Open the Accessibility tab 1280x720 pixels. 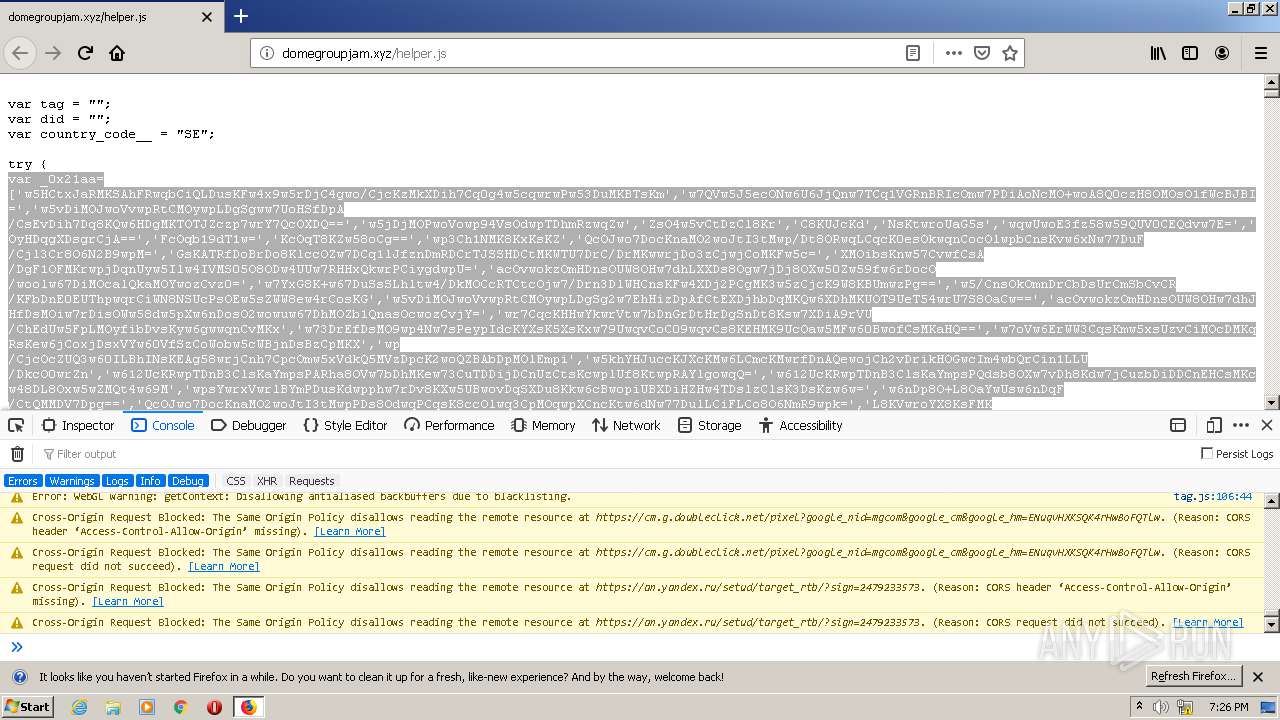tap(801, 425)
